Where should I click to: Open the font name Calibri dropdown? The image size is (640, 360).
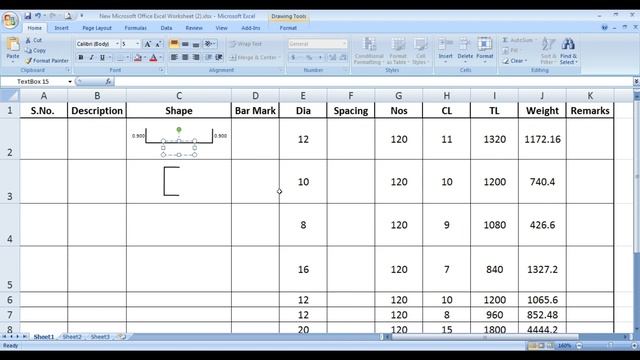[117, 44]
